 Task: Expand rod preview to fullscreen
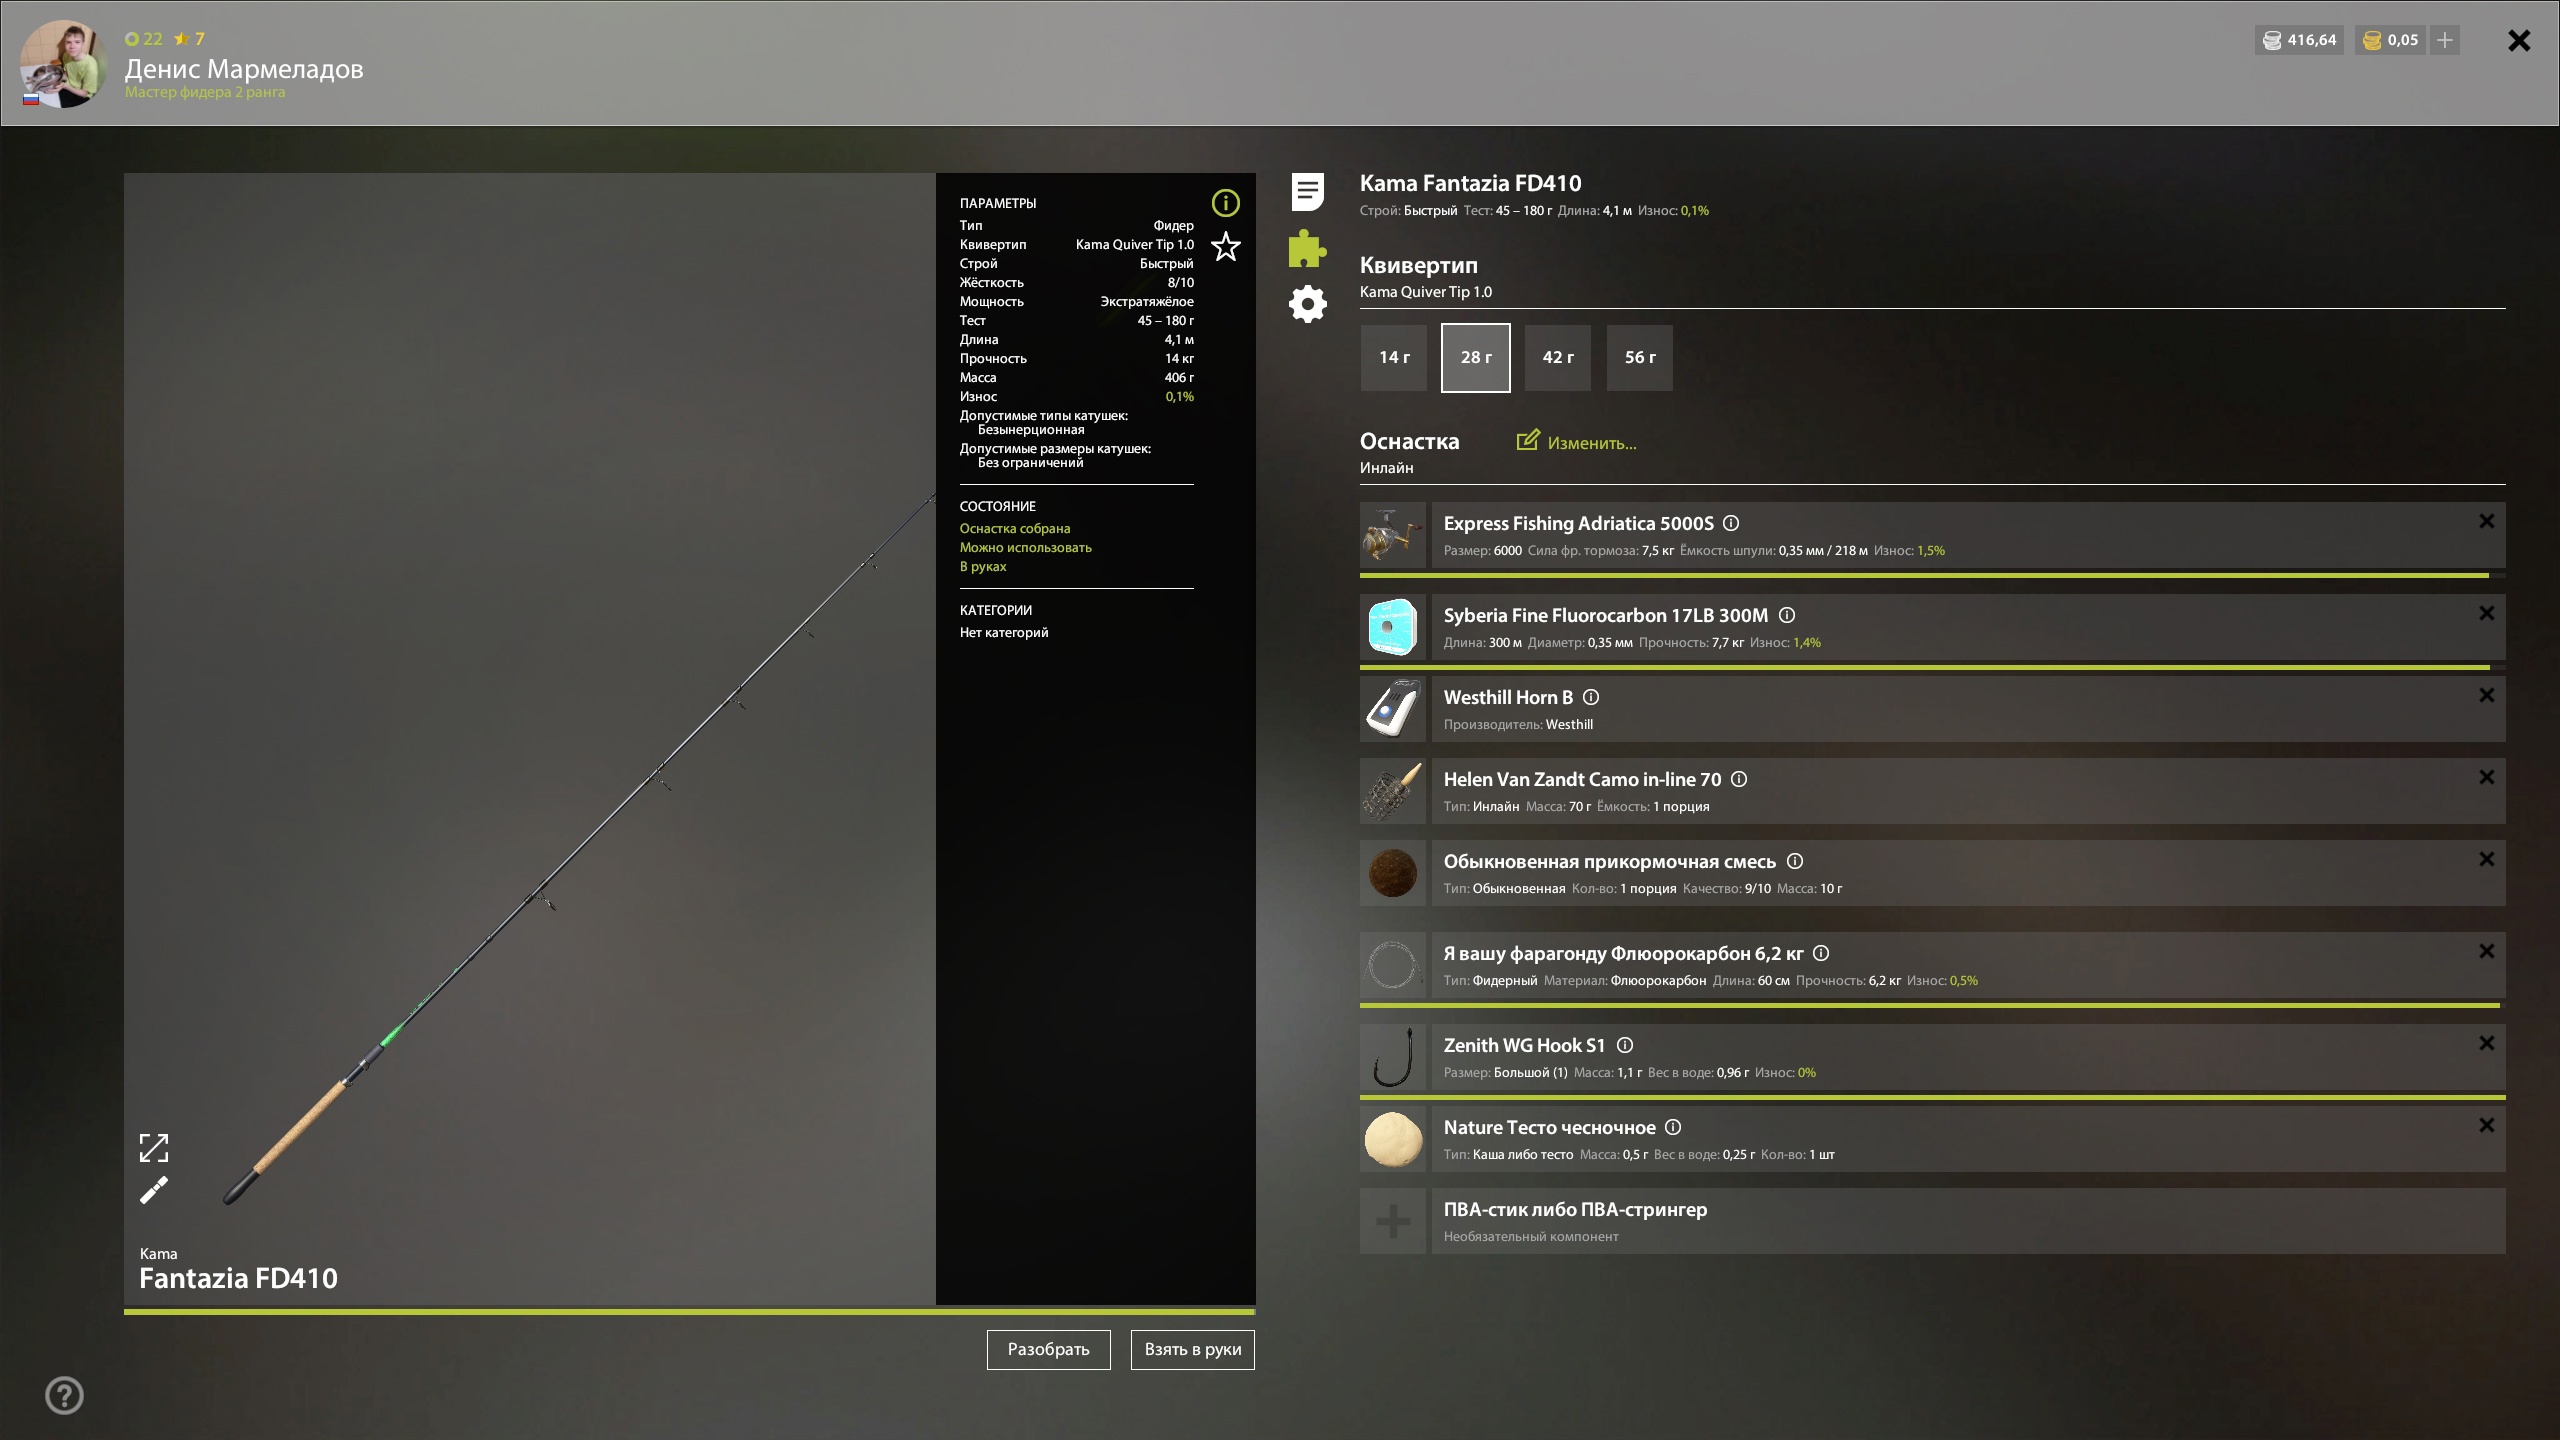pos(154,1148)
